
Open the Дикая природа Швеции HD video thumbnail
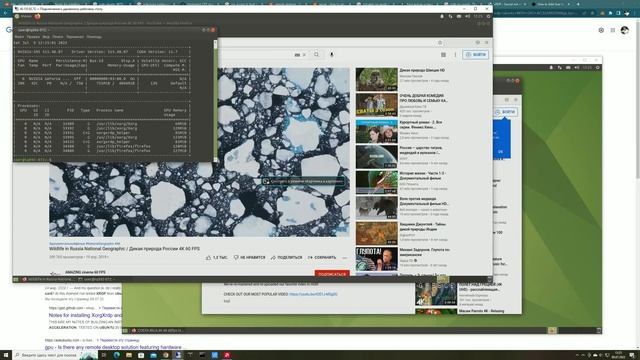[x=376, y=79]
